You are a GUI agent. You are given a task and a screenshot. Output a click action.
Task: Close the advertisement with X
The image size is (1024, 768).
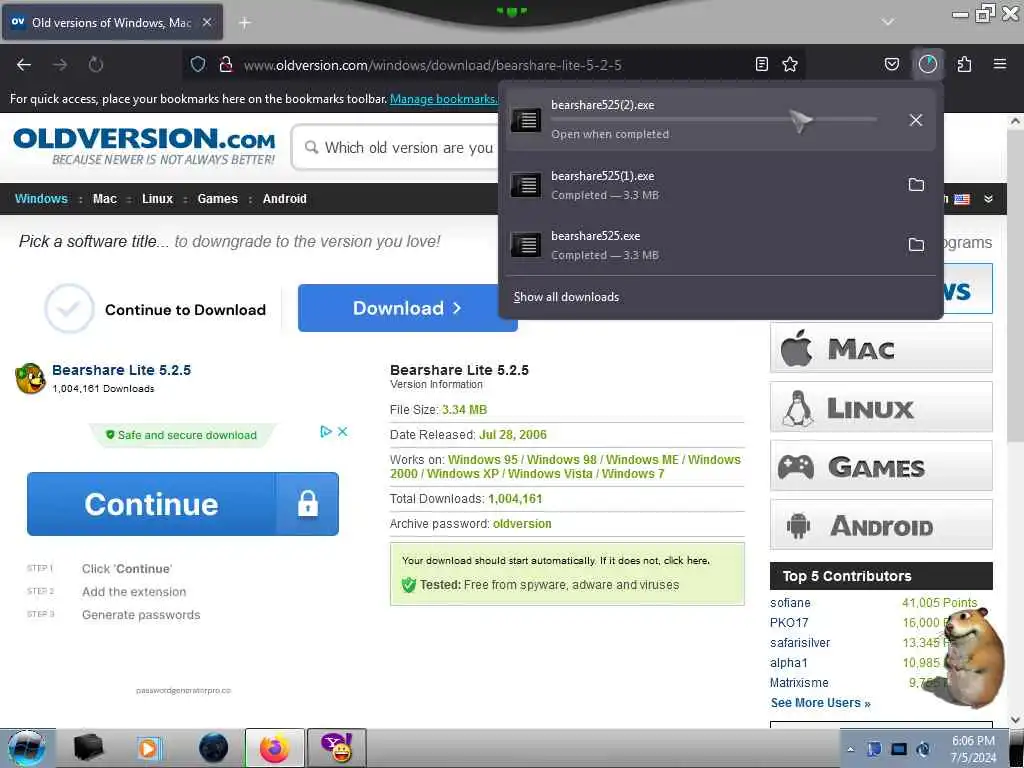342,432
